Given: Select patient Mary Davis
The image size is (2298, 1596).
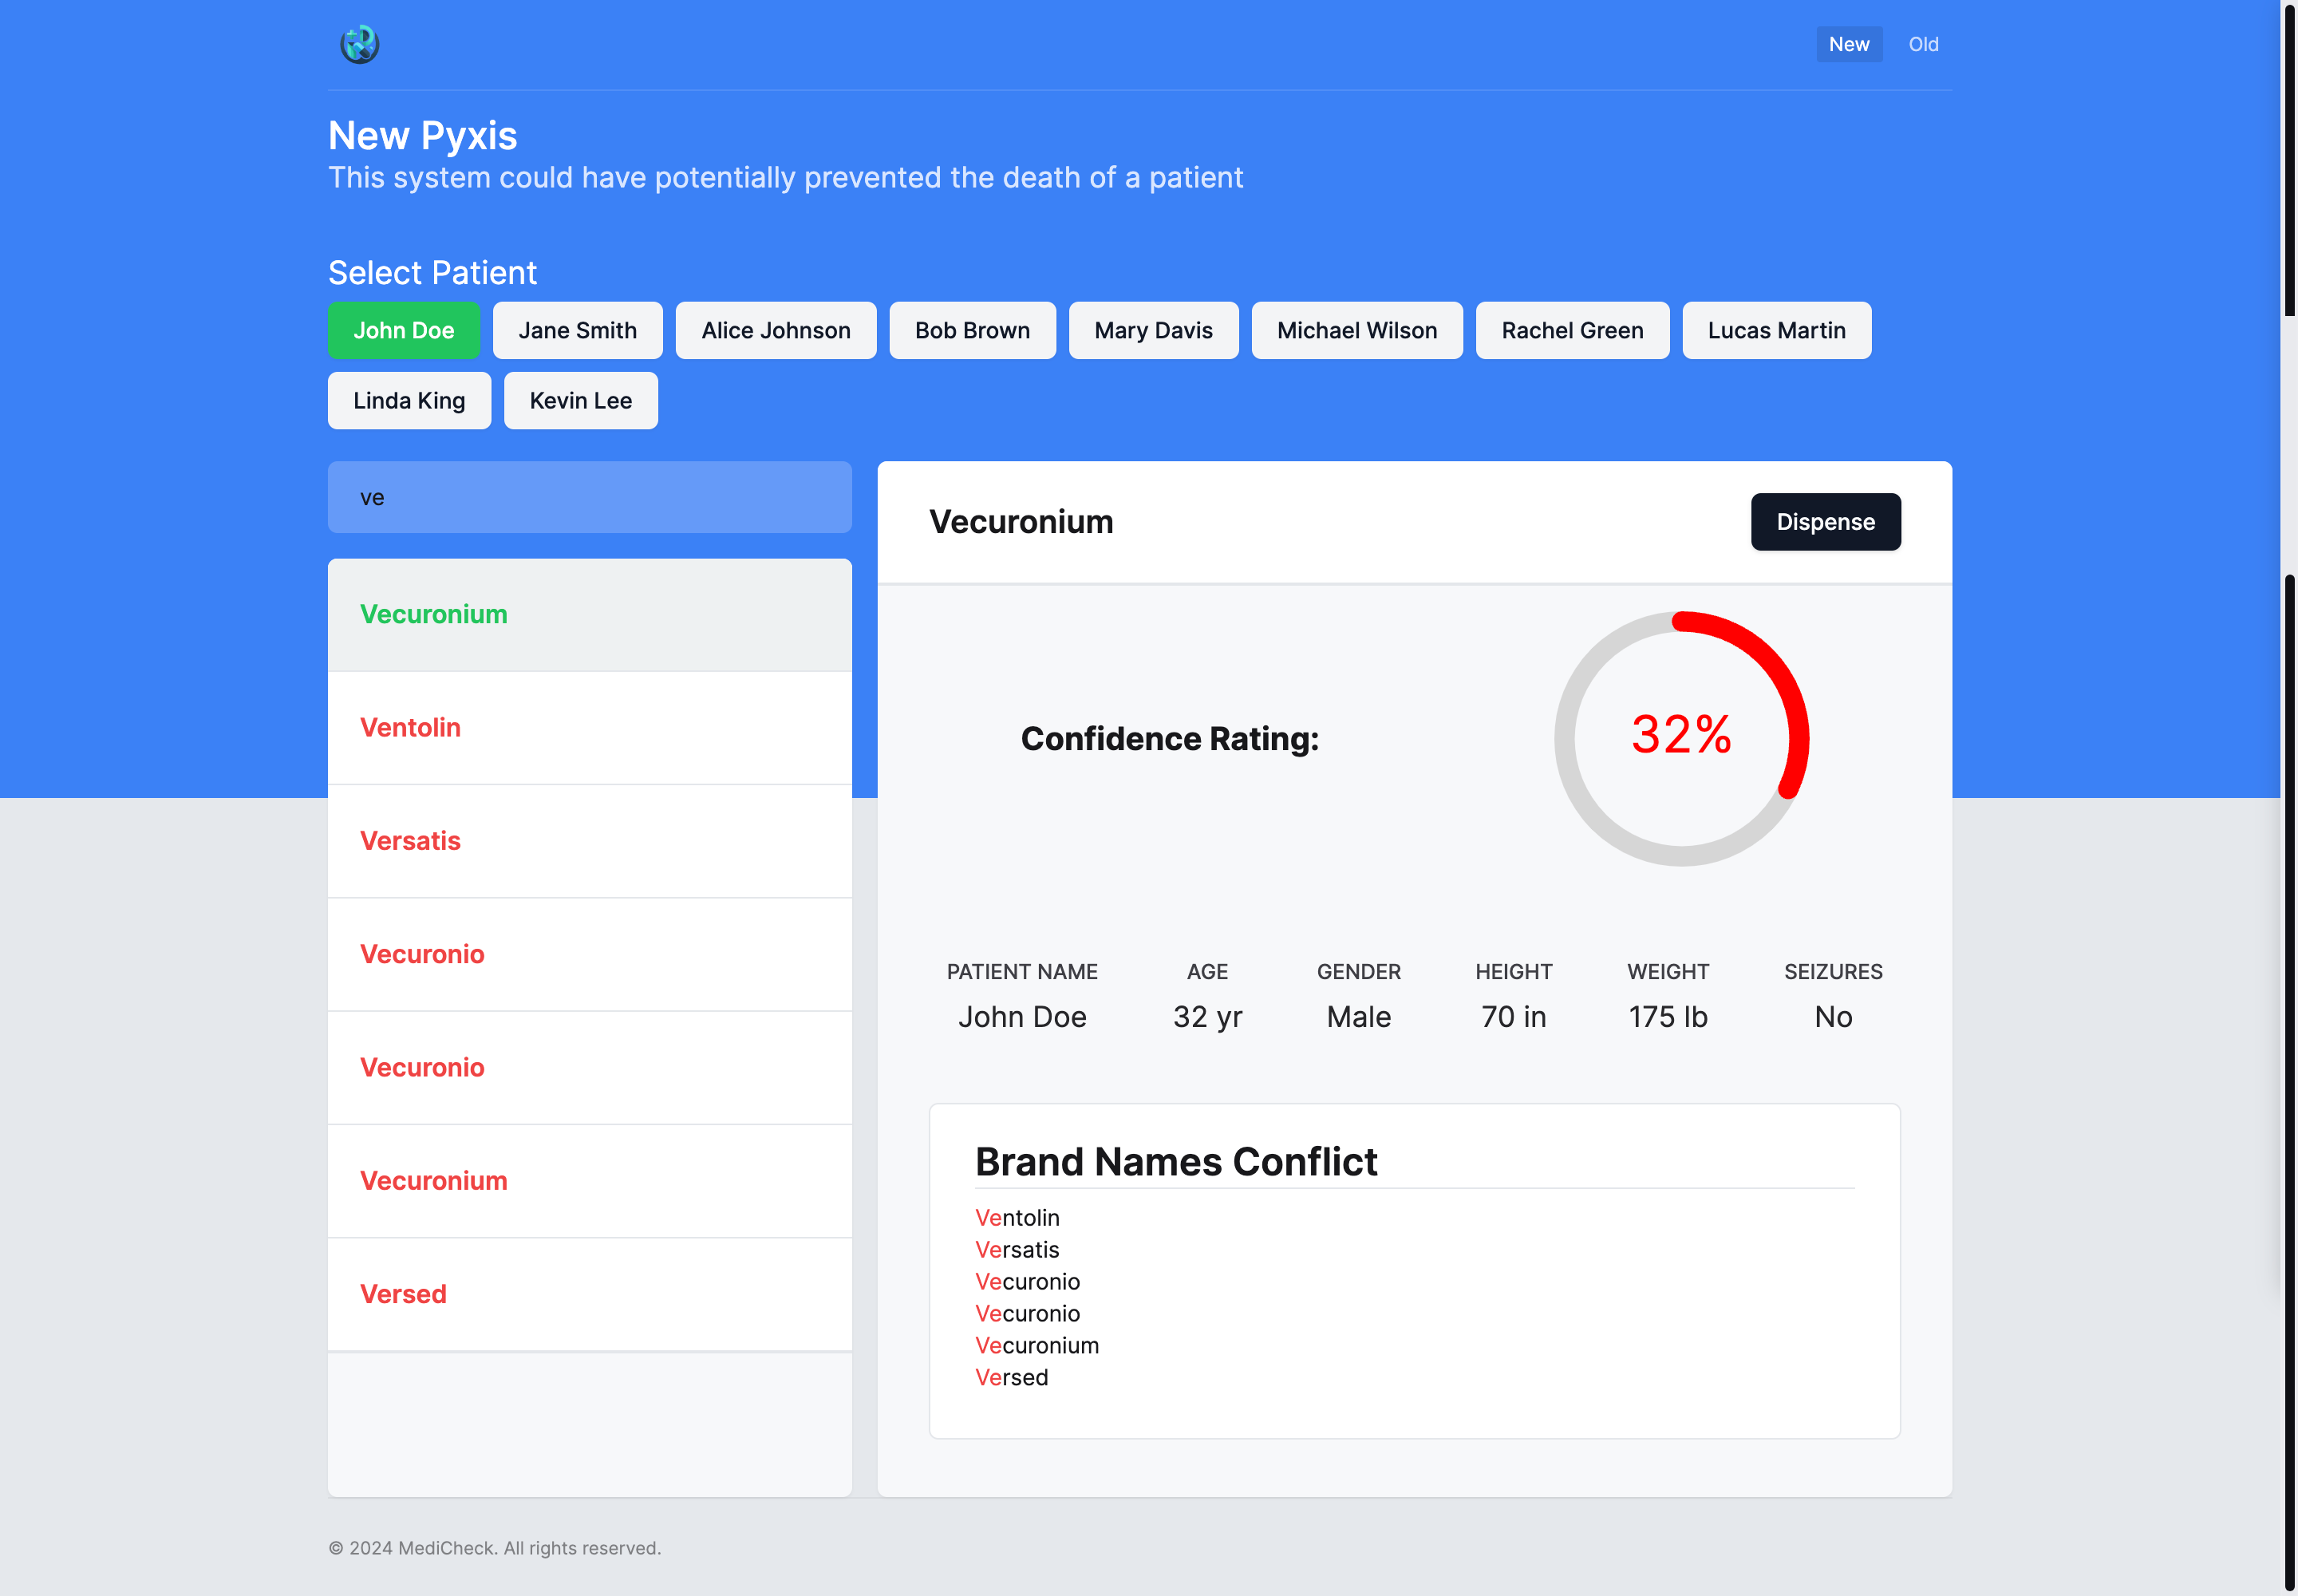Looking at the screenshot, I should coord(1152,330).
